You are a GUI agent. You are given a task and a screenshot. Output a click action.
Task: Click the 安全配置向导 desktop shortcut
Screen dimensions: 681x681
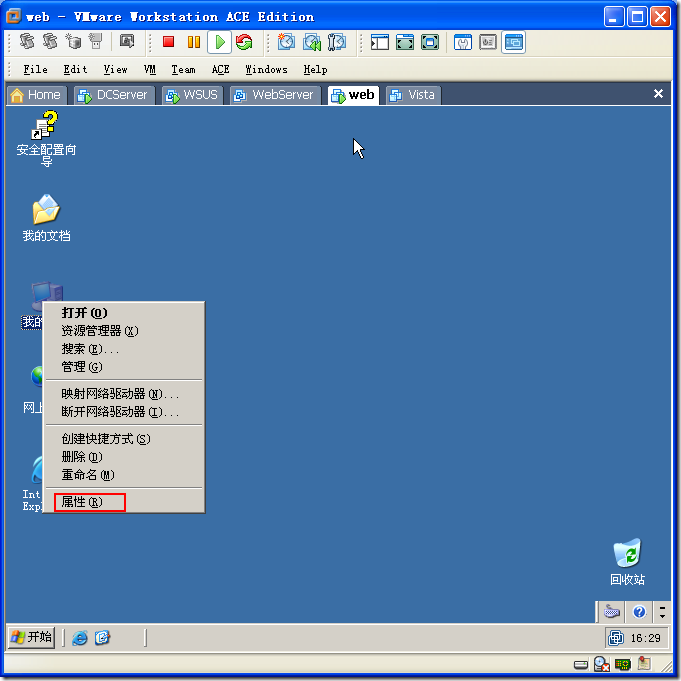(46, 139)
